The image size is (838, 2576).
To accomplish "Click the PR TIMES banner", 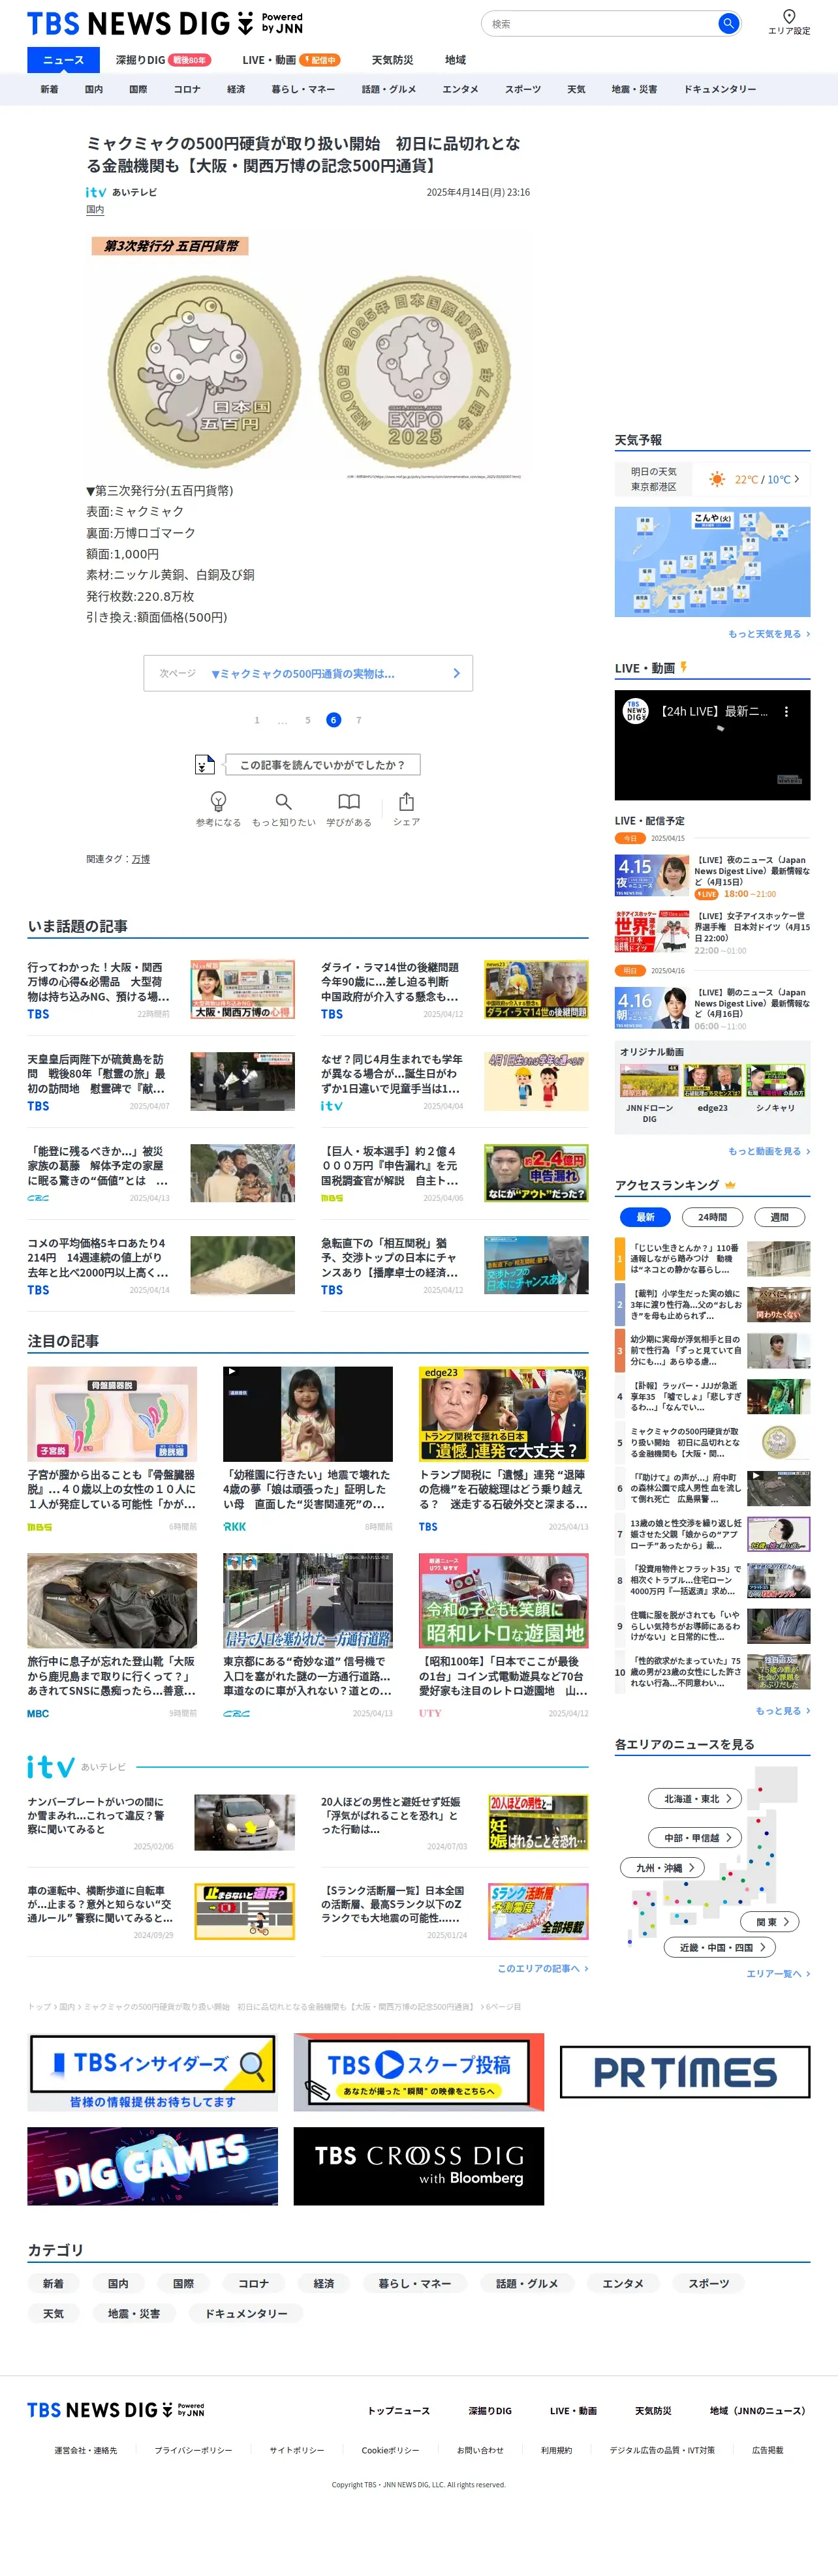I will (685, 2073).
